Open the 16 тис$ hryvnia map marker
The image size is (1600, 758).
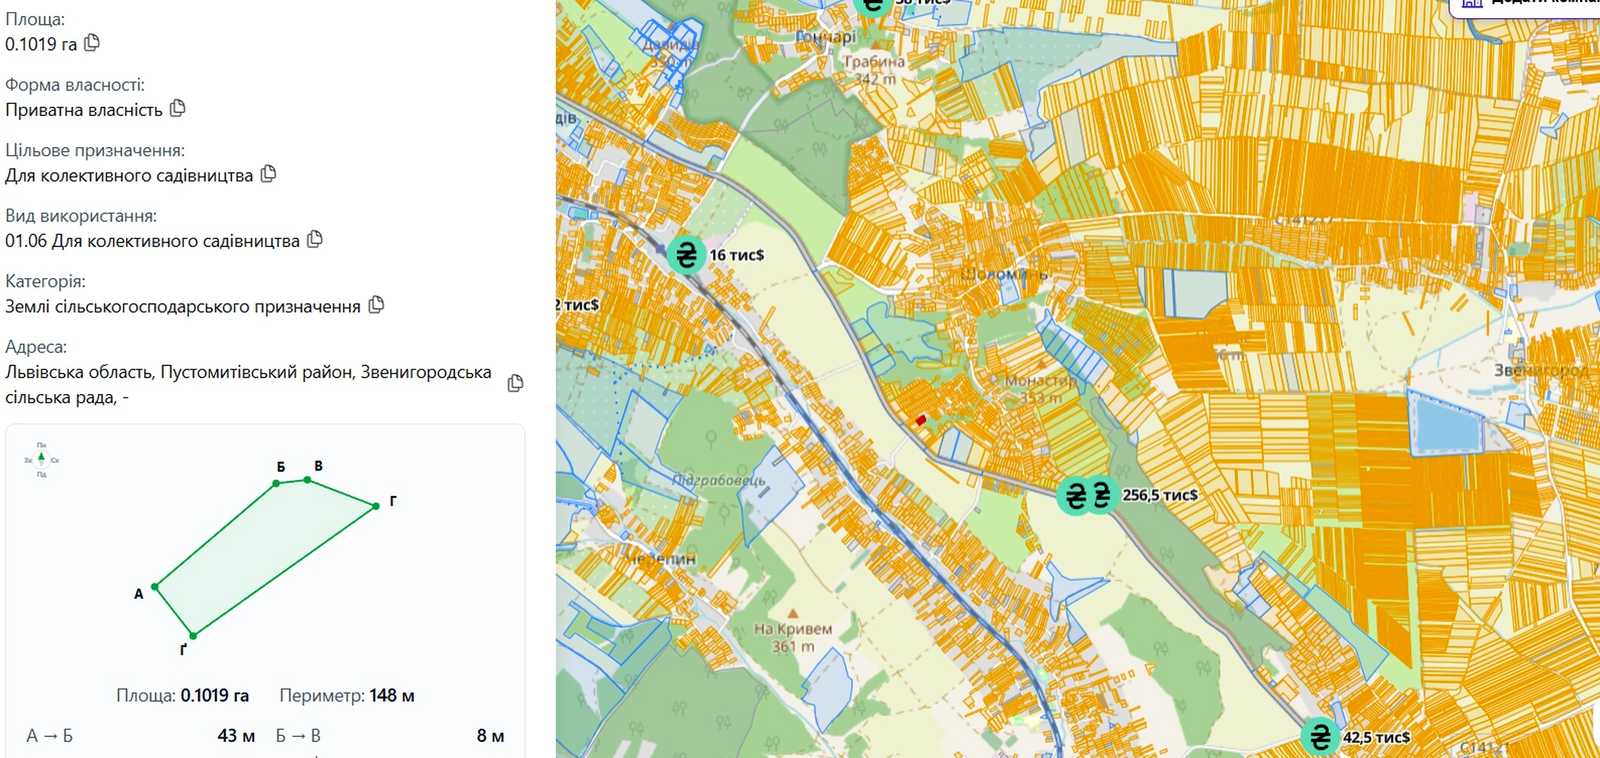coord(686,255)
